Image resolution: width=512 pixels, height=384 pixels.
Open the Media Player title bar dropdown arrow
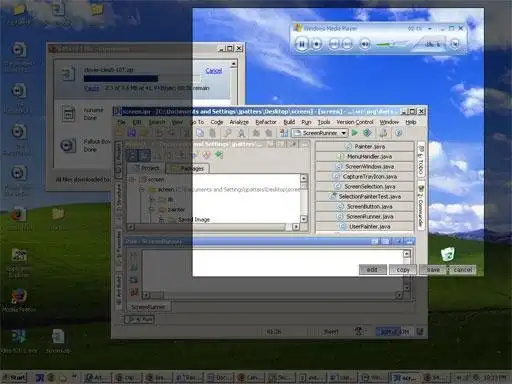(x=430, y=29)
